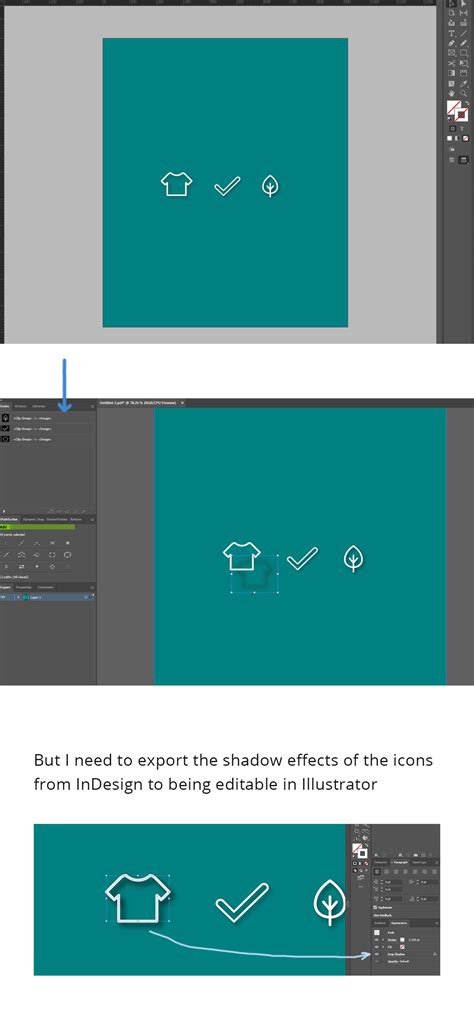
Task: Select the Hand tool in InDesign toolbar
Action: click(452, 94)
